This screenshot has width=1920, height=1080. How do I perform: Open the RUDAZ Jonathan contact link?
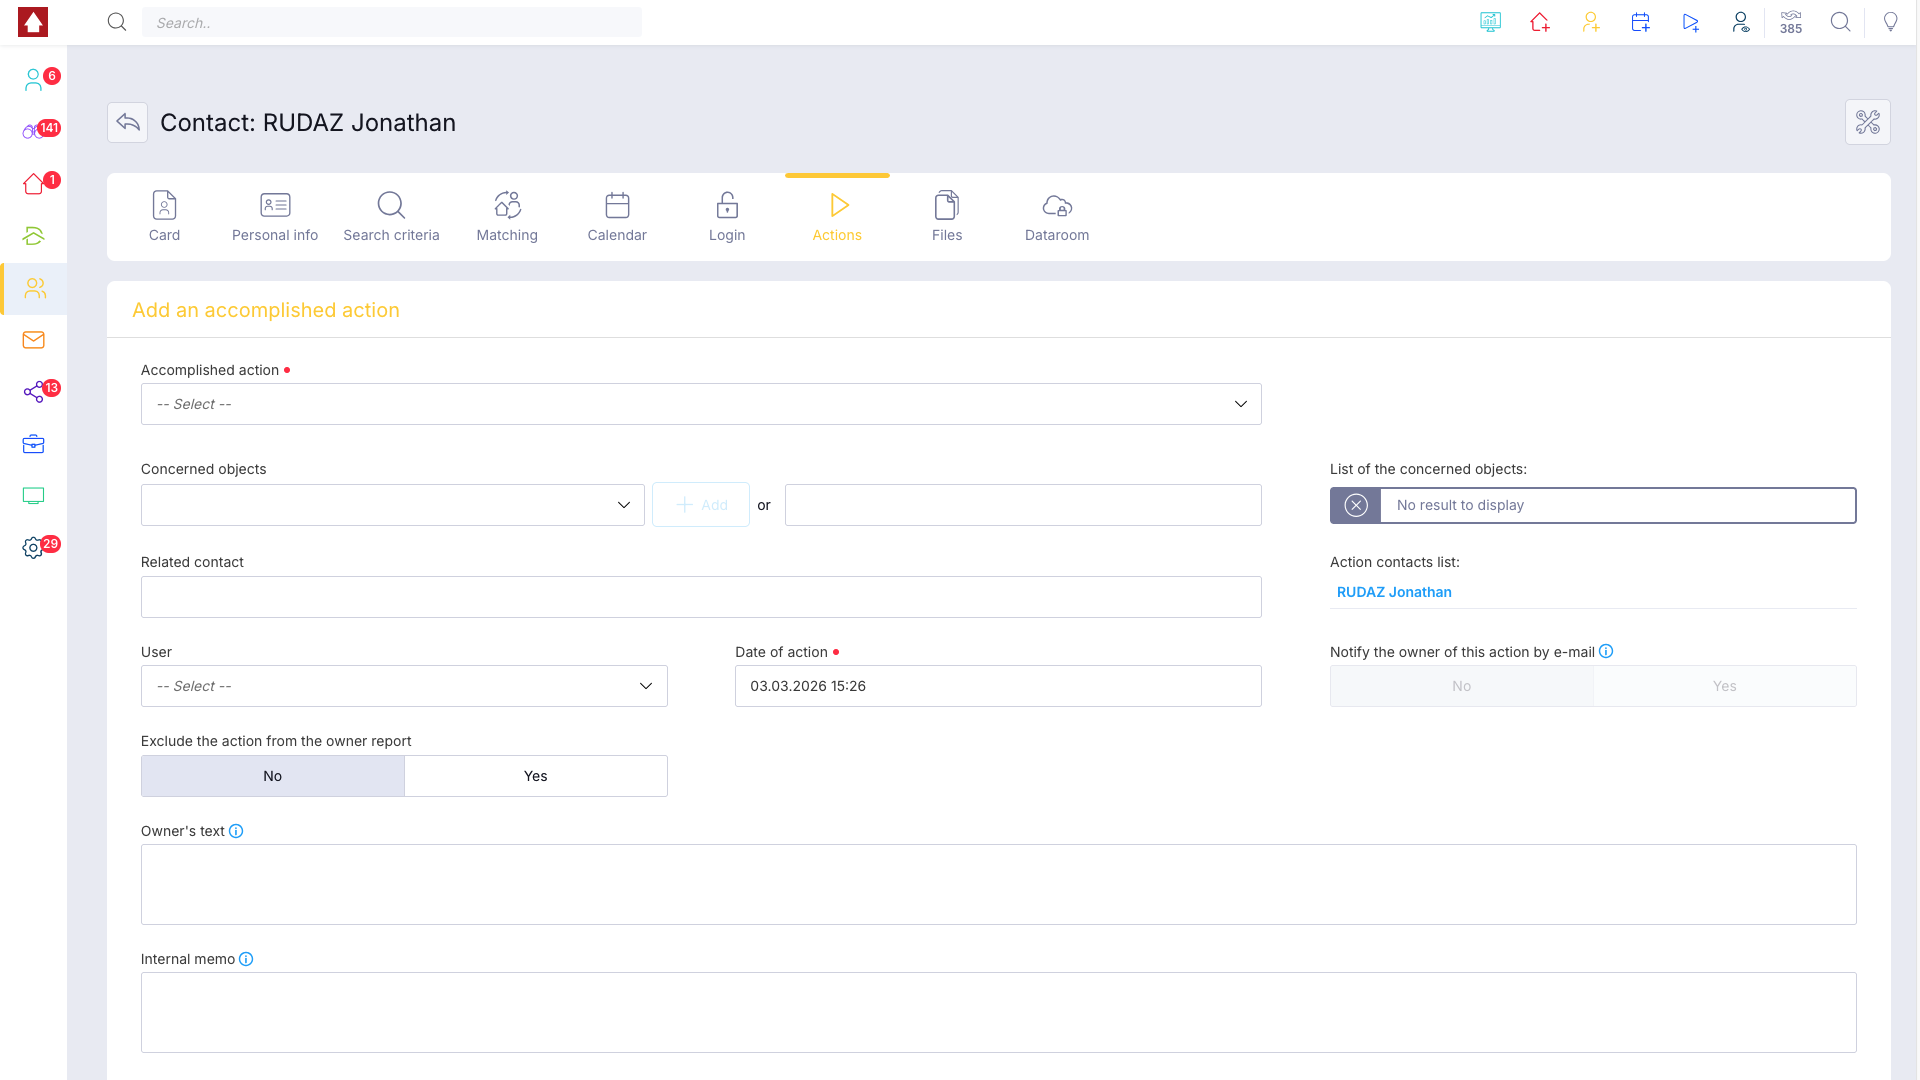1394,592
